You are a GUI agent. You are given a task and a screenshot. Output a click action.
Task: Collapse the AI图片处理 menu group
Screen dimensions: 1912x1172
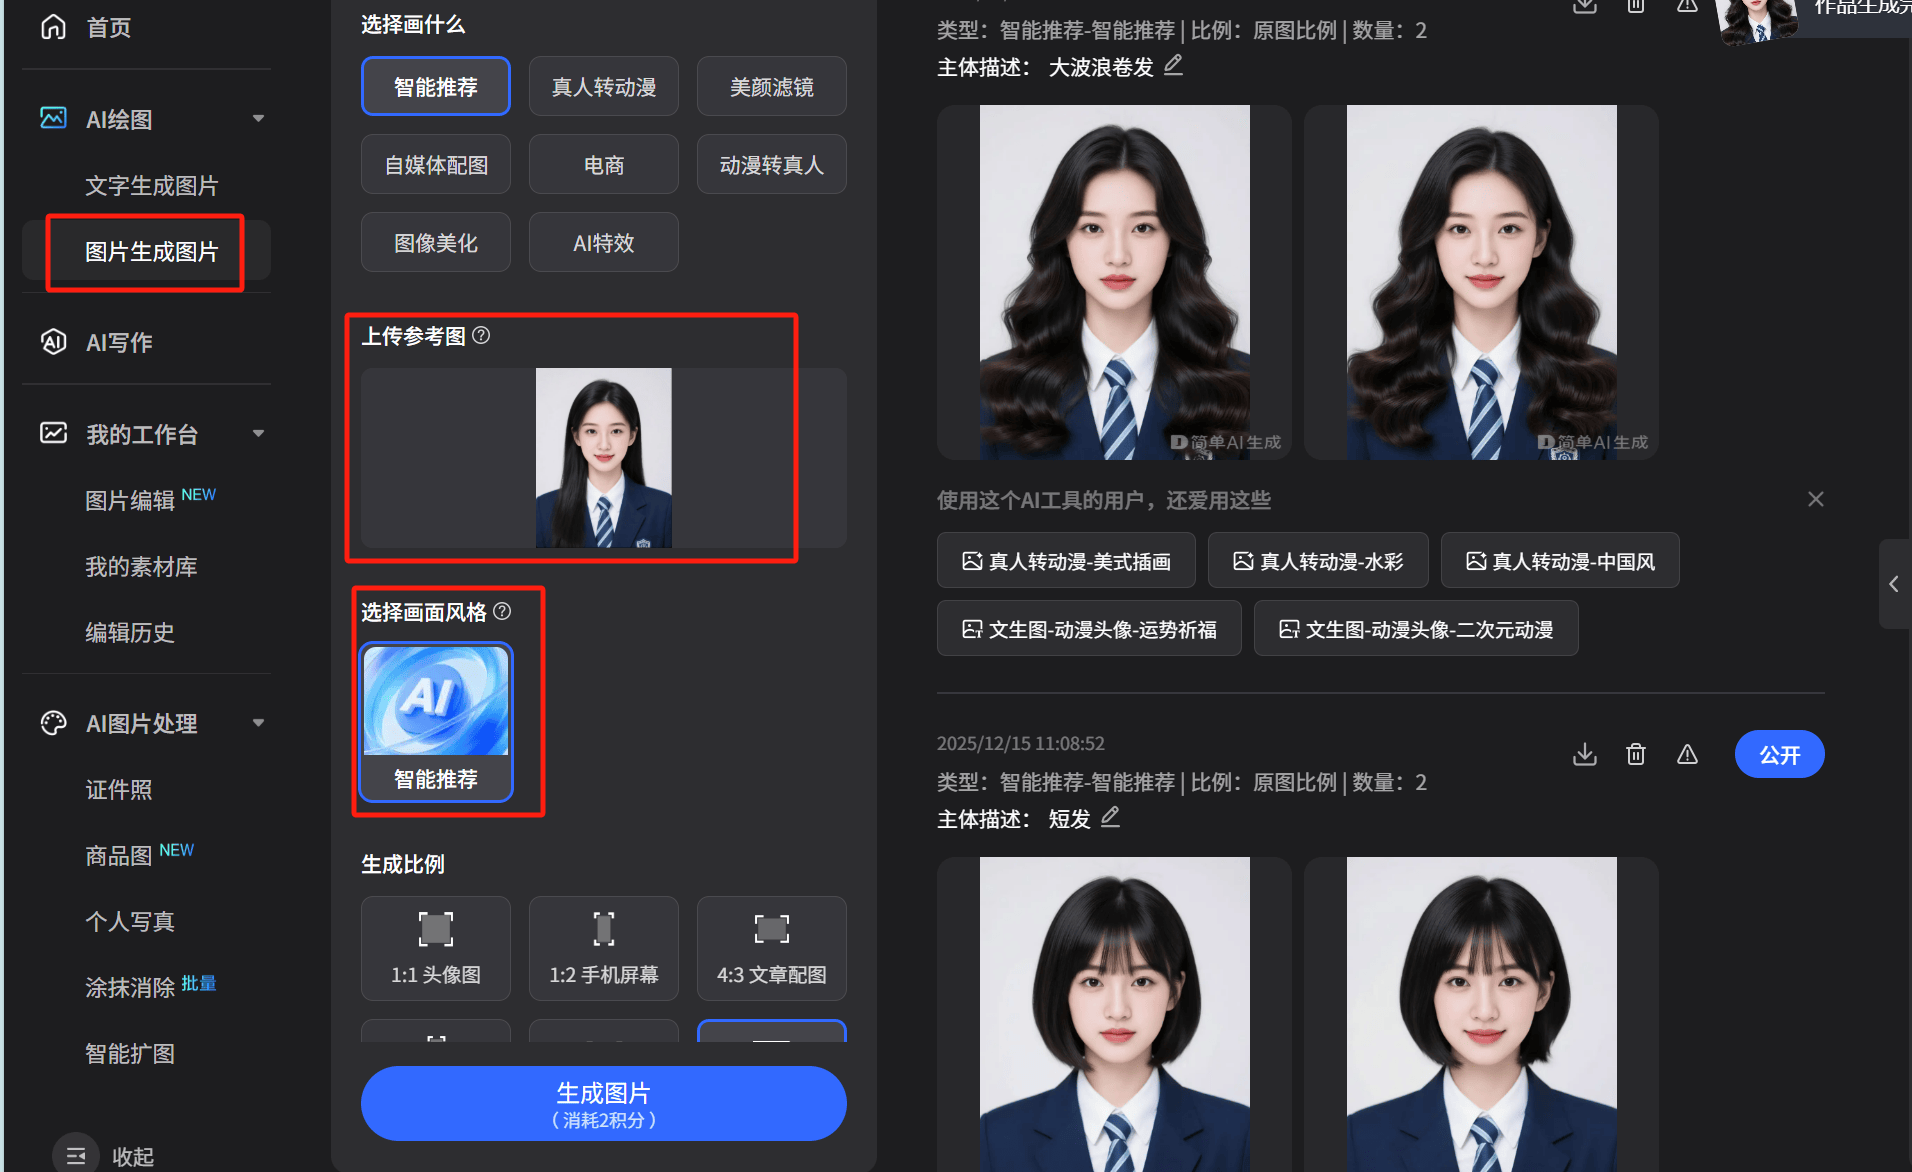[259, 723]
